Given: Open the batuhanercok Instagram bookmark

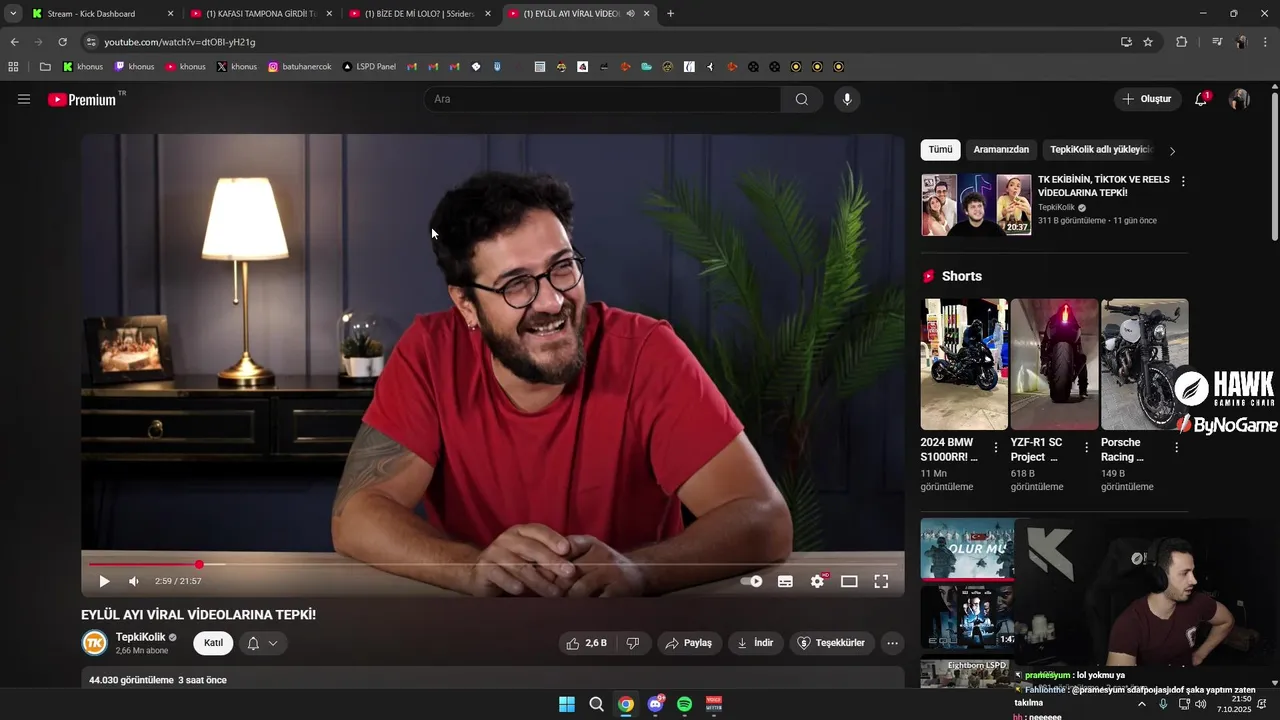Looking at the screenshot, I should [x=299, y=67].
